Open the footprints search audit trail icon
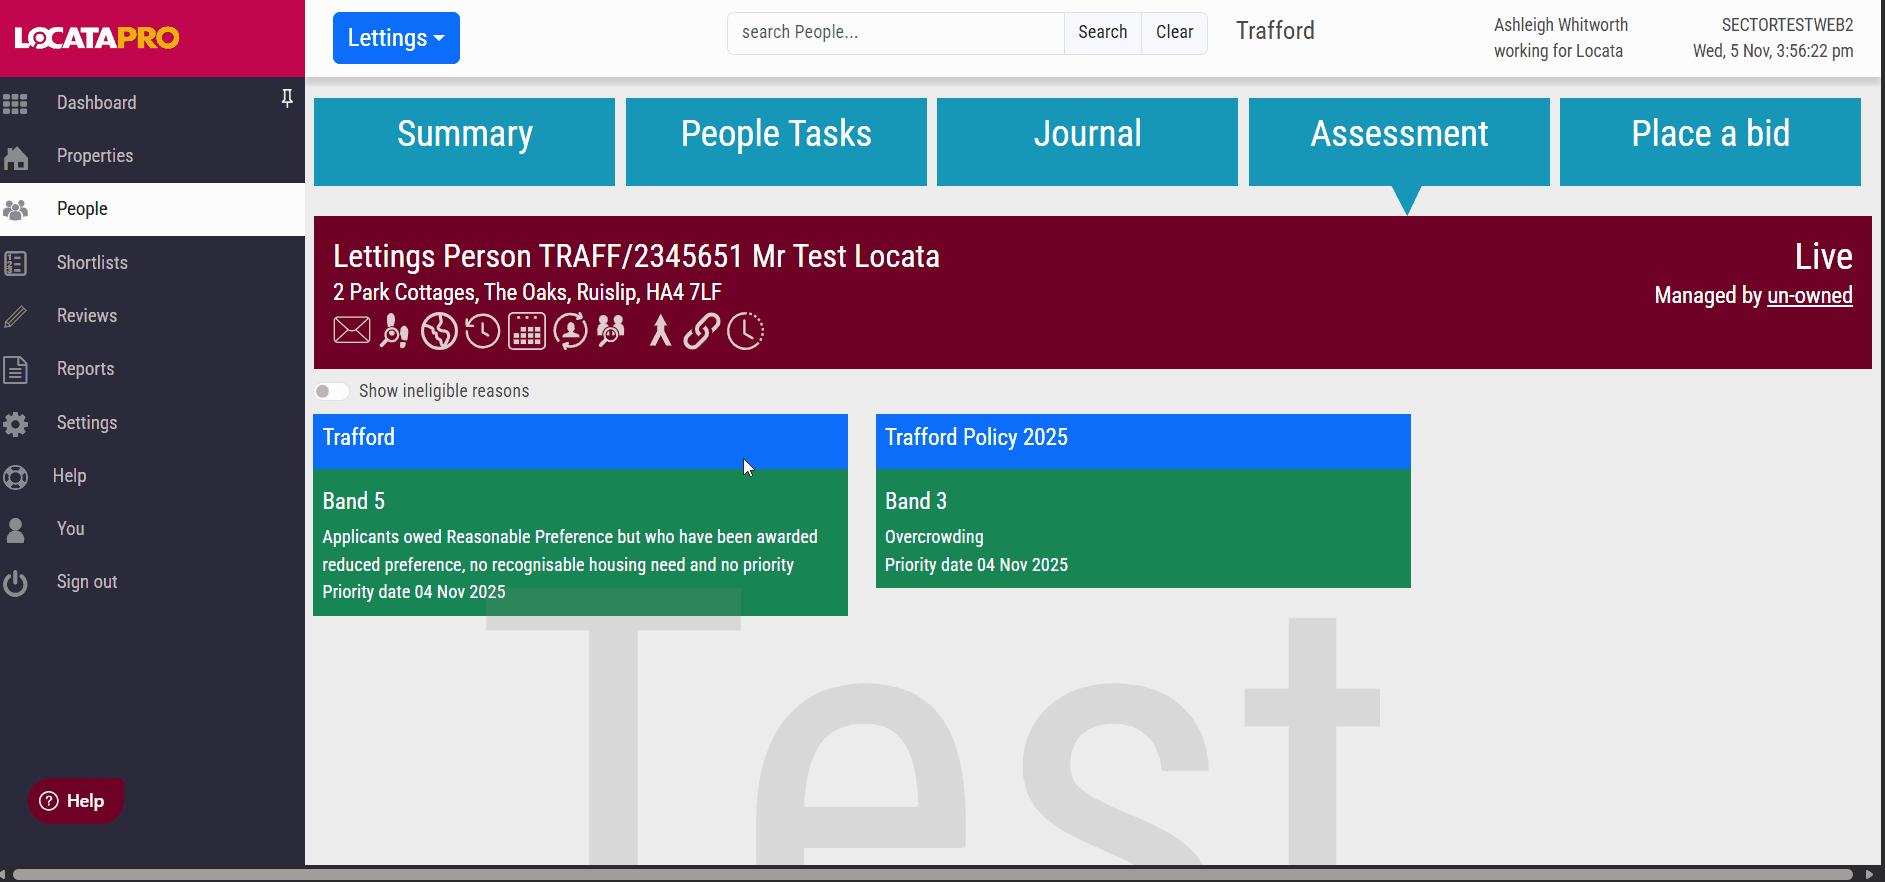1885x882 pixels. [x=395, y=331]
